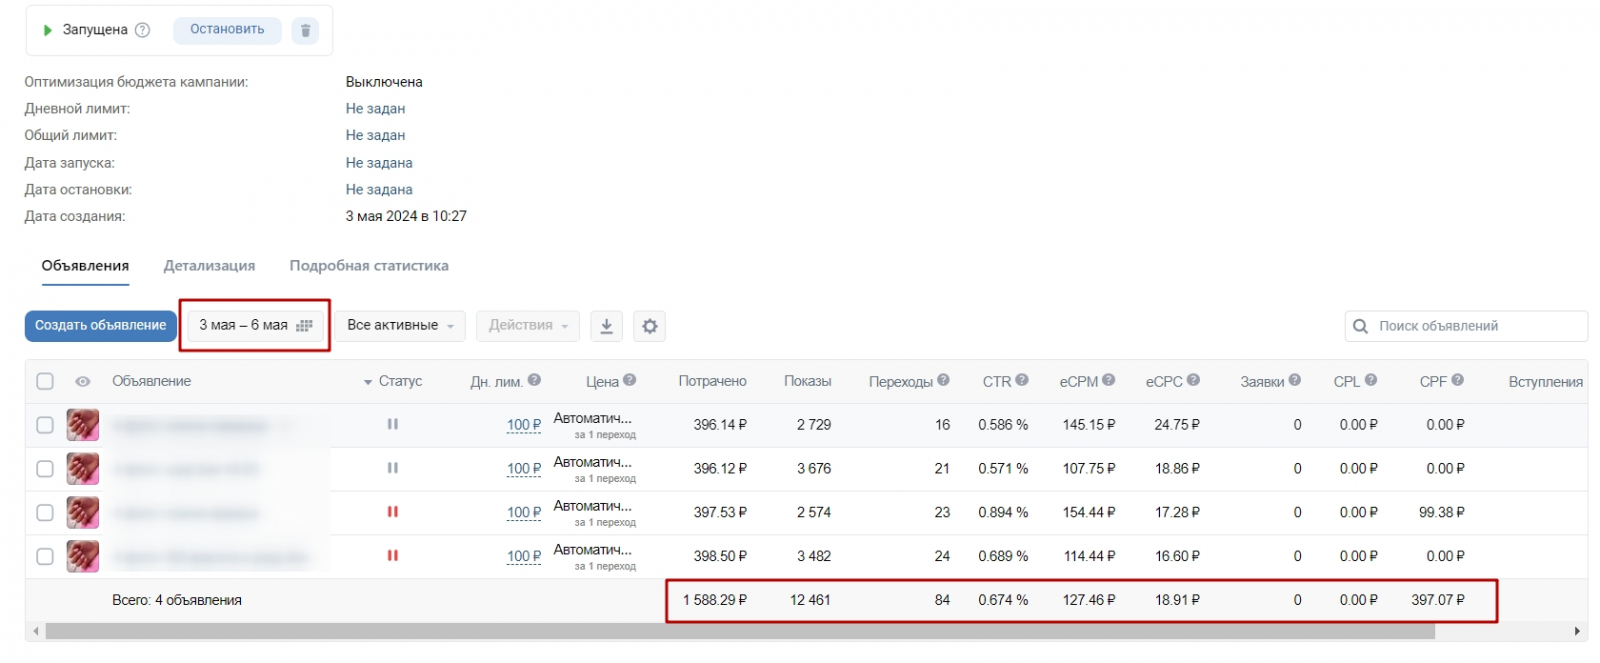Click the Остановить button
The width and height of the screenshot is (1600, 663).
227,30
